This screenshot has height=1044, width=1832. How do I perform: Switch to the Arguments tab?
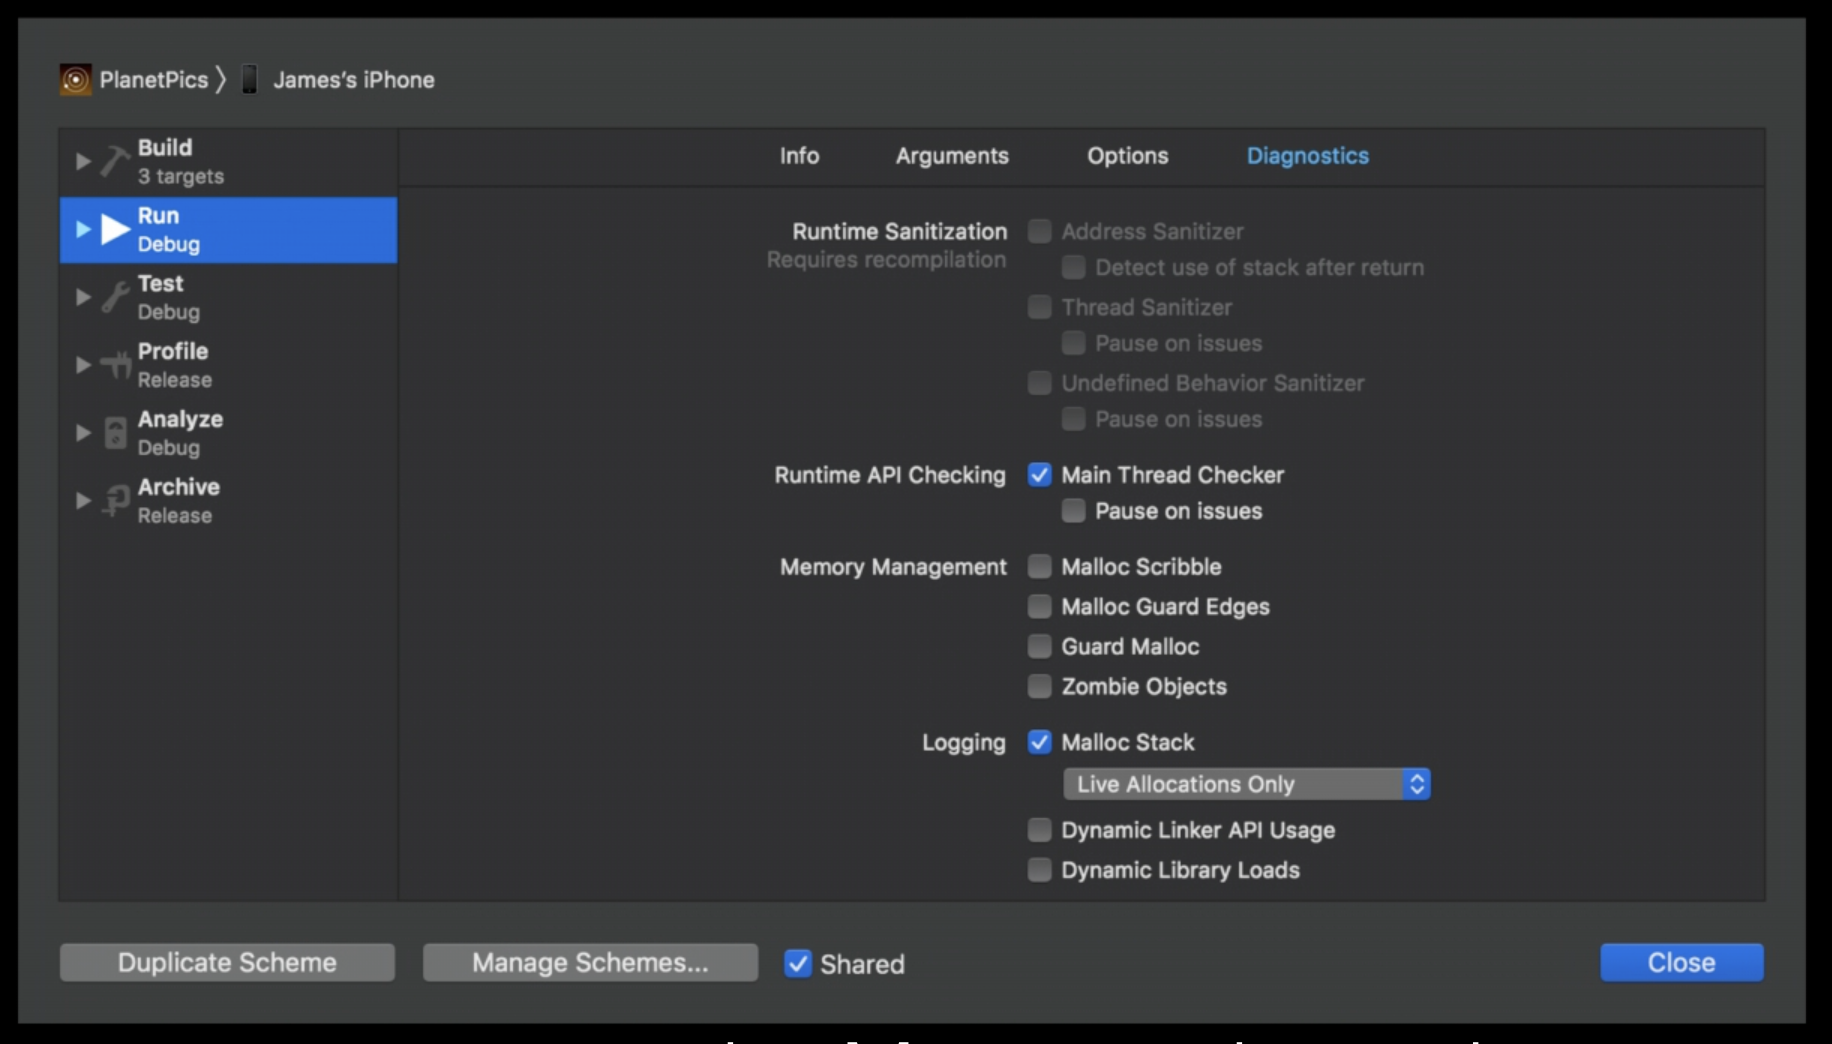click(952, 156)
